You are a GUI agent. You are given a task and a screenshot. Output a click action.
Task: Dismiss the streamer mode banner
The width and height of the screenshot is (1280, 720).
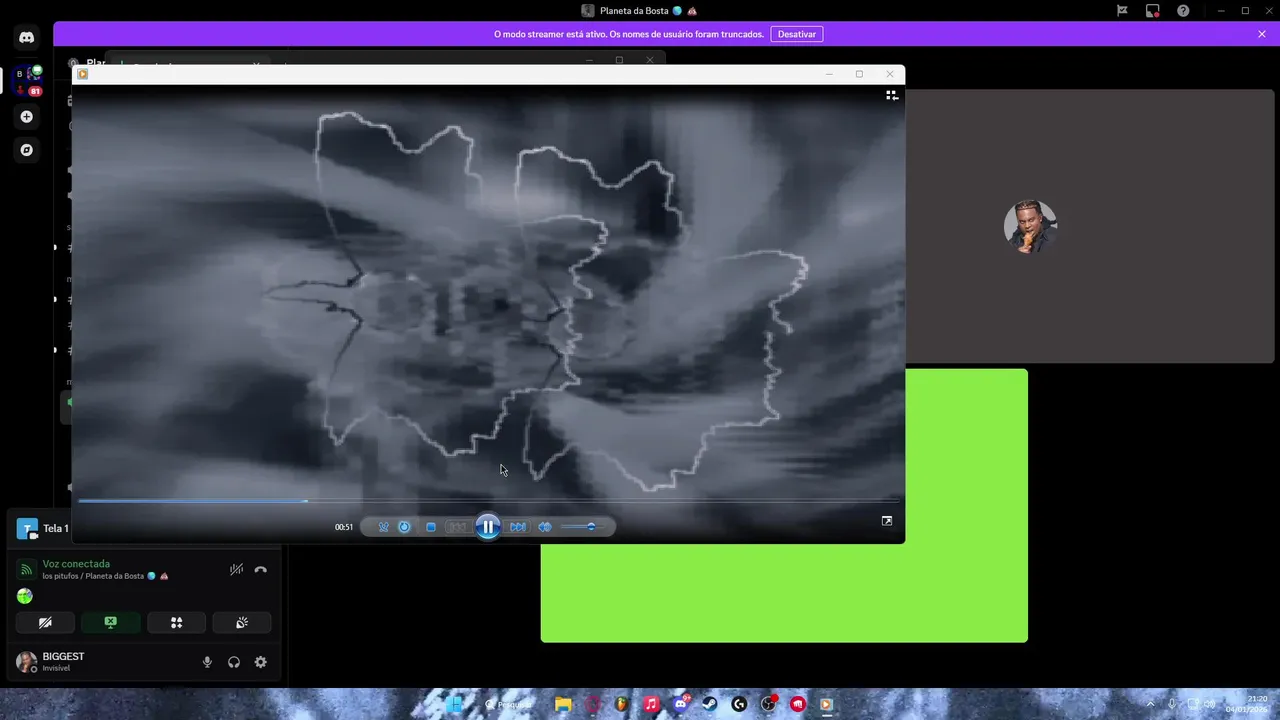[x=1262, y=34]
